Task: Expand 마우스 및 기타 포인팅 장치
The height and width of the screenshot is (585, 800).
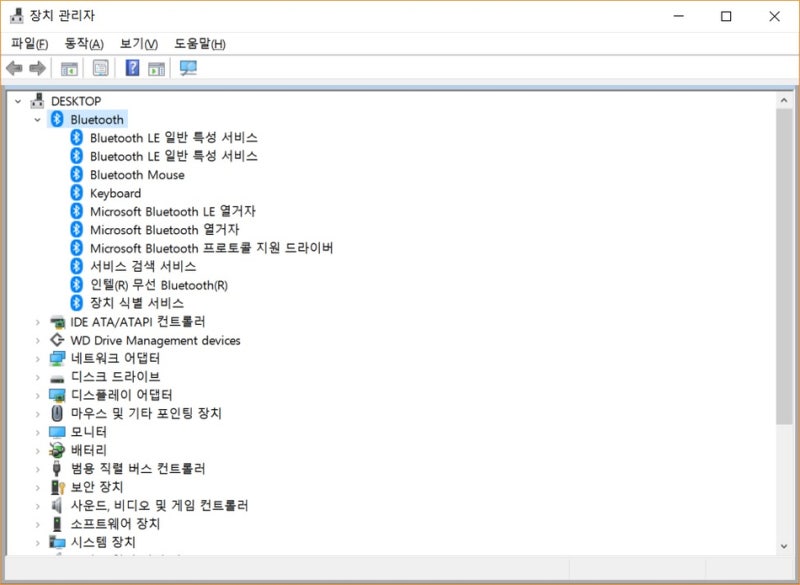Action: coord(37,414)
